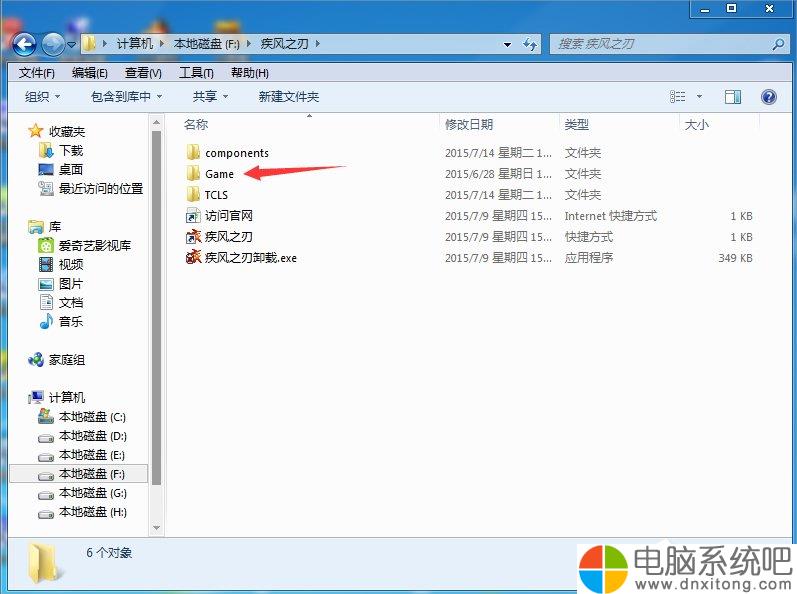Viewport: 797px width, 594px height.
Task: Open the 爱奇艺影视库 library
Action: pyautogui.click(x=95, y=246)
